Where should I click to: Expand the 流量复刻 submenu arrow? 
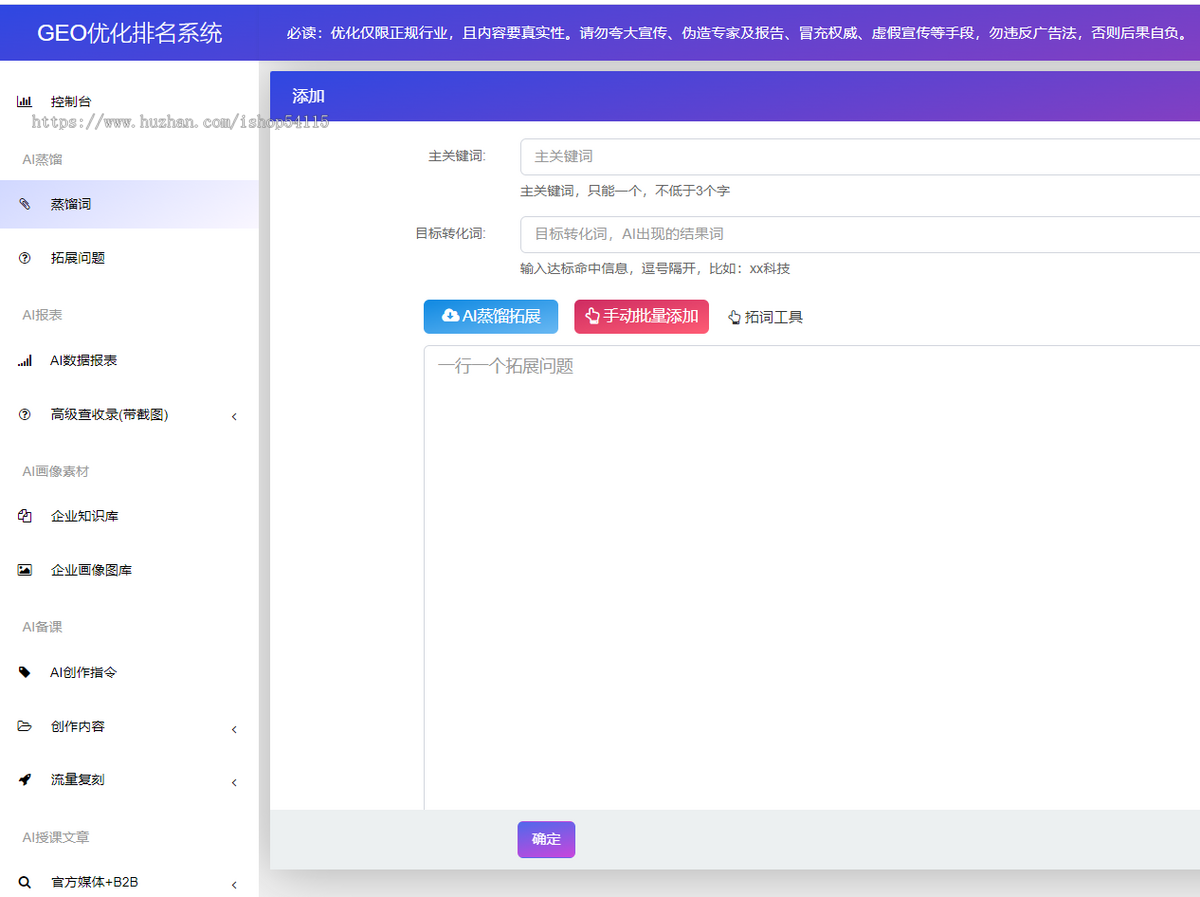pos(234,782)
